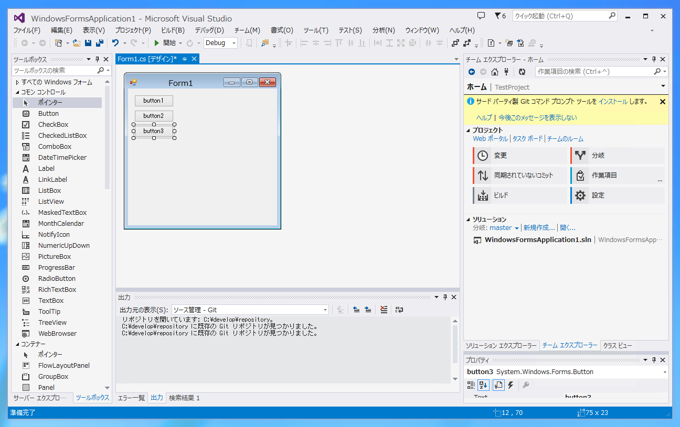Dismiss the yellow Git notification bar
The image size is (680, 427).
click(x=662, y=101)
